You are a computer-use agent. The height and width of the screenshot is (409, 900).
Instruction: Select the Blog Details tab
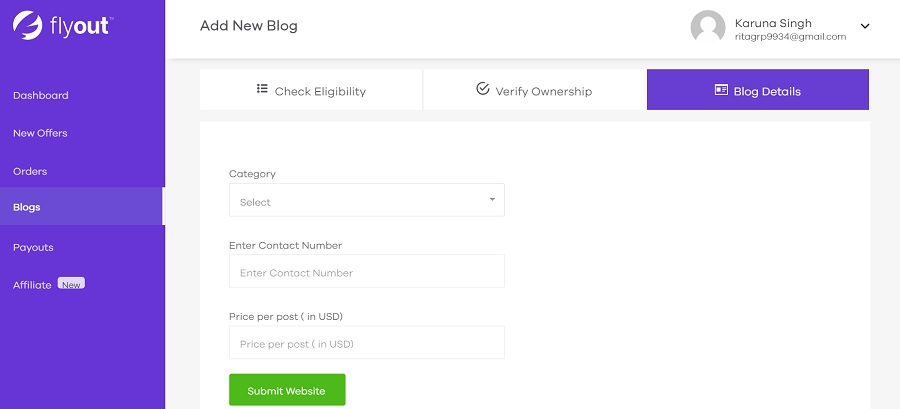tap(757, 90)
